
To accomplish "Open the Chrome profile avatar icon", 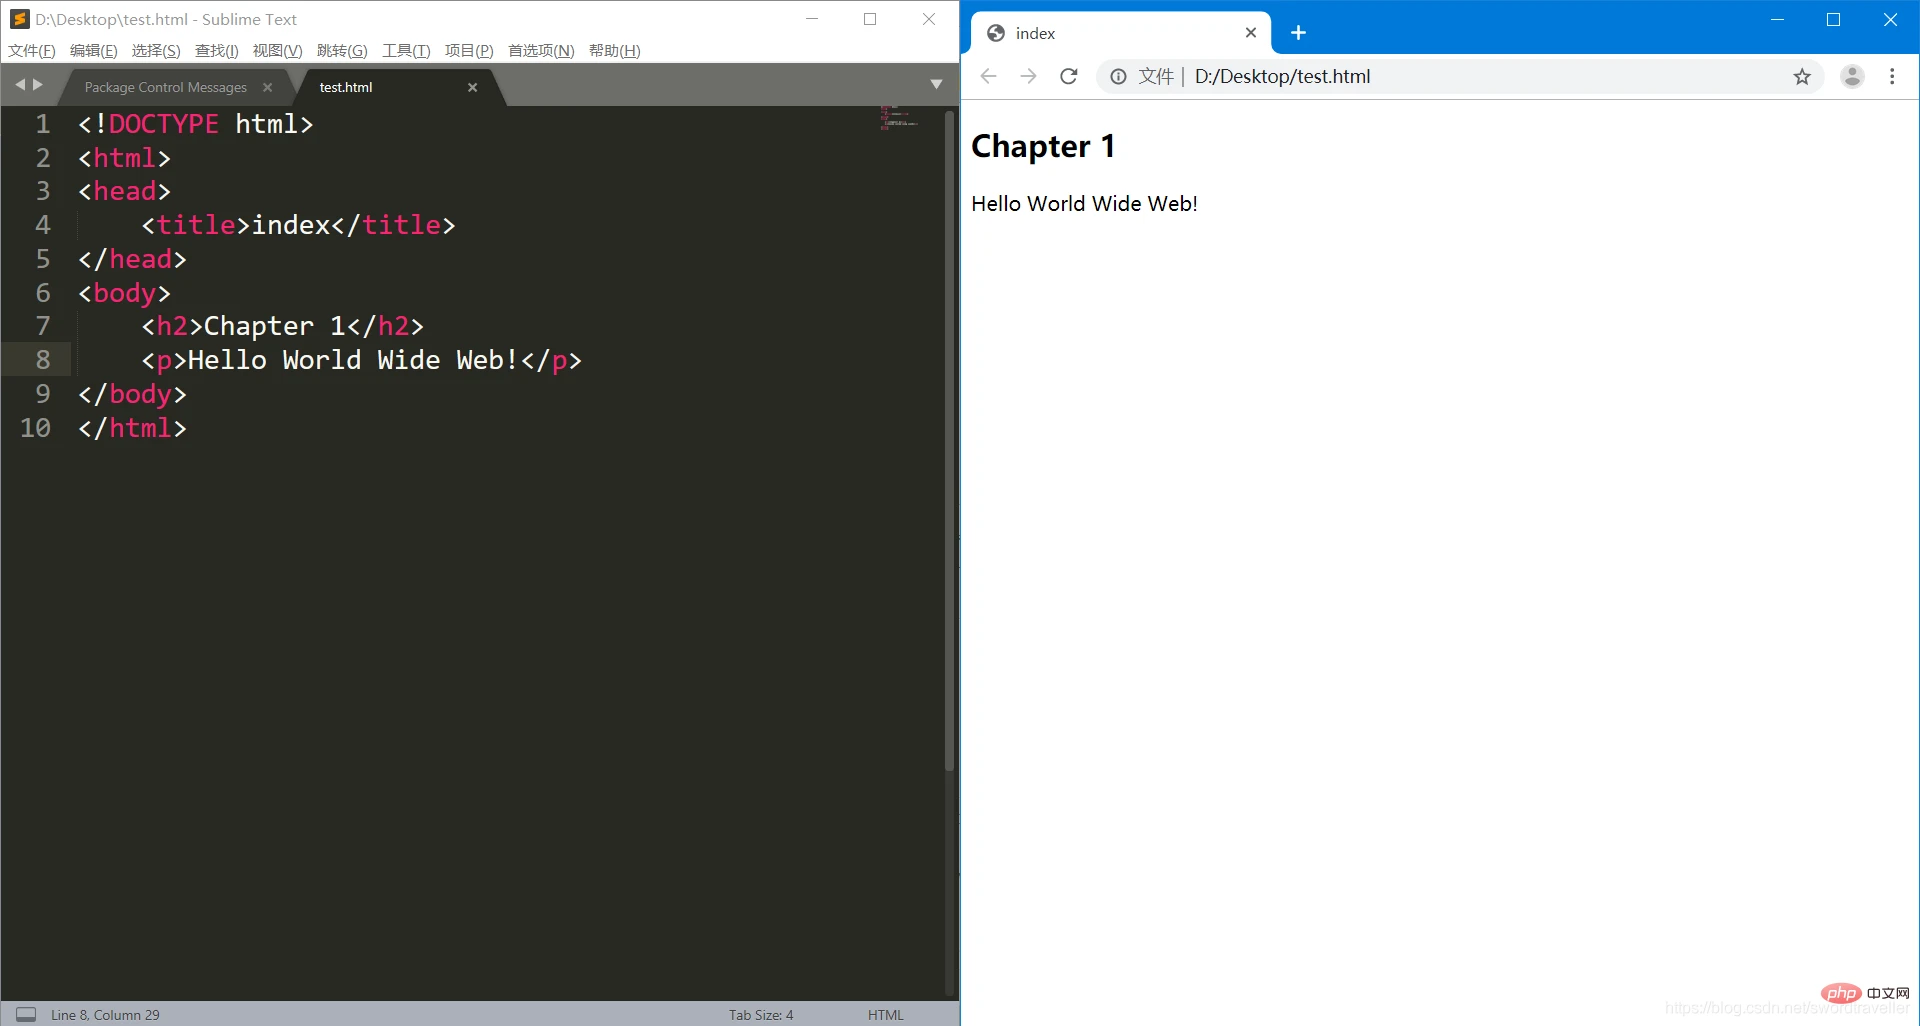I will (x=1852, y=77).
